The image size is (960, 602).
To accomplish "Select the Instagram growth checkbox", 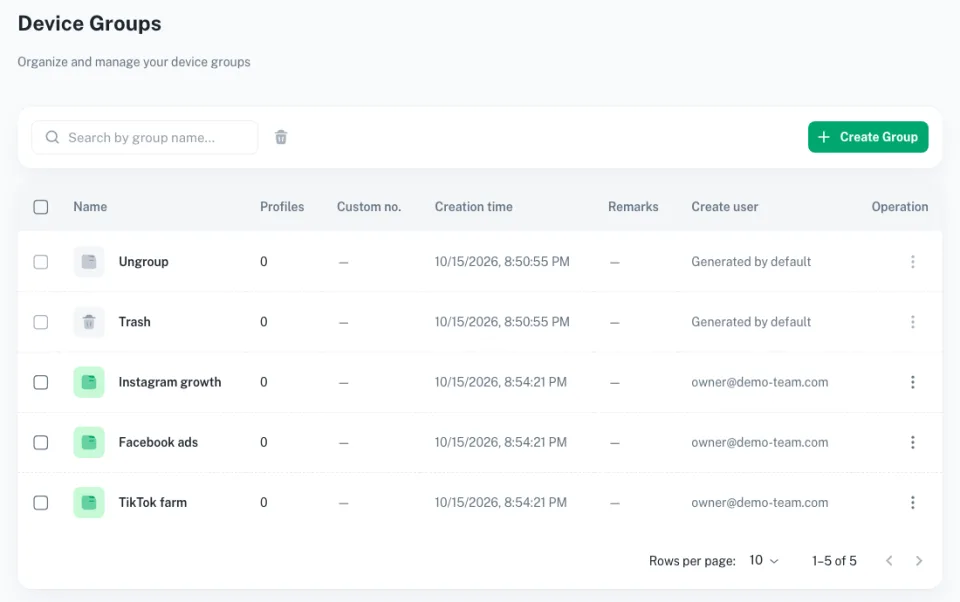I will (40, 382).
